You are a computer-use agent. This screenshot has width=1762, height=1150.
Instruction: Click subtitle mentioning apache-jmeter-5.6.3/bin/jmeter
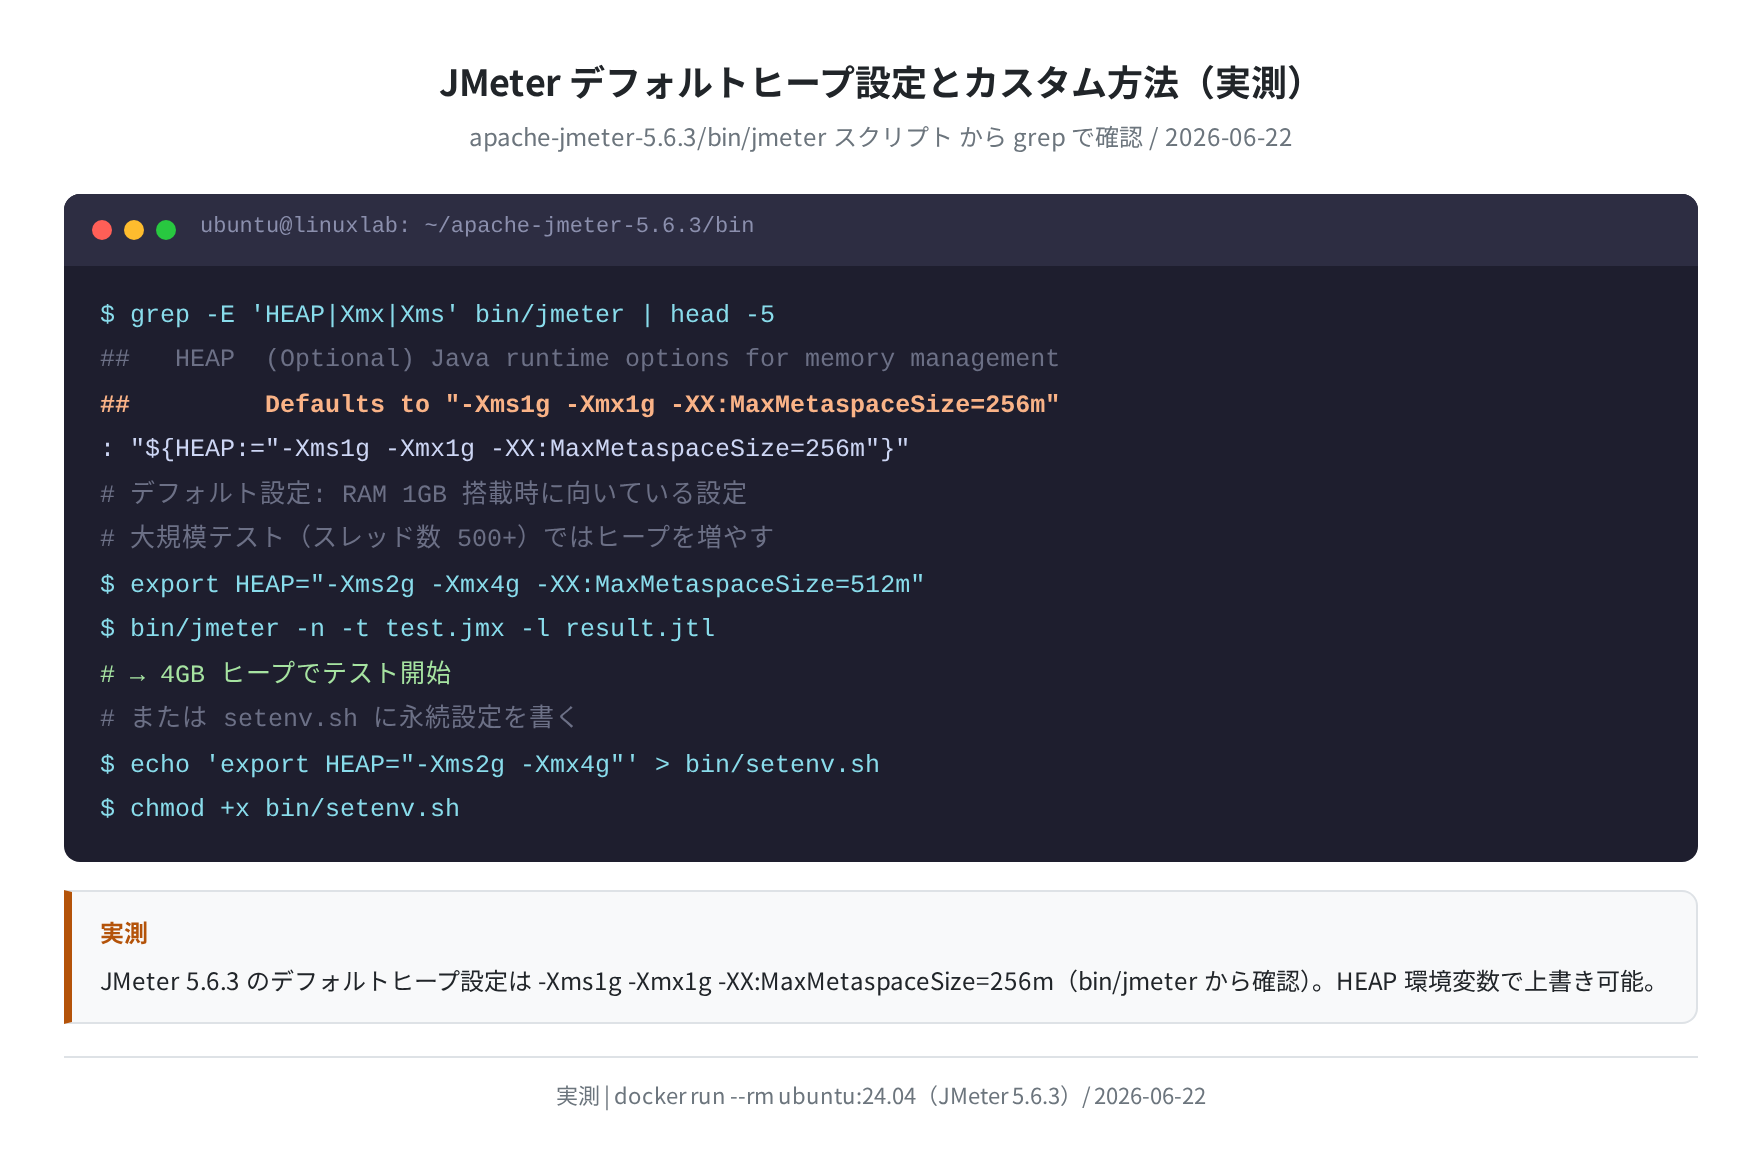(x=880, y=138)
